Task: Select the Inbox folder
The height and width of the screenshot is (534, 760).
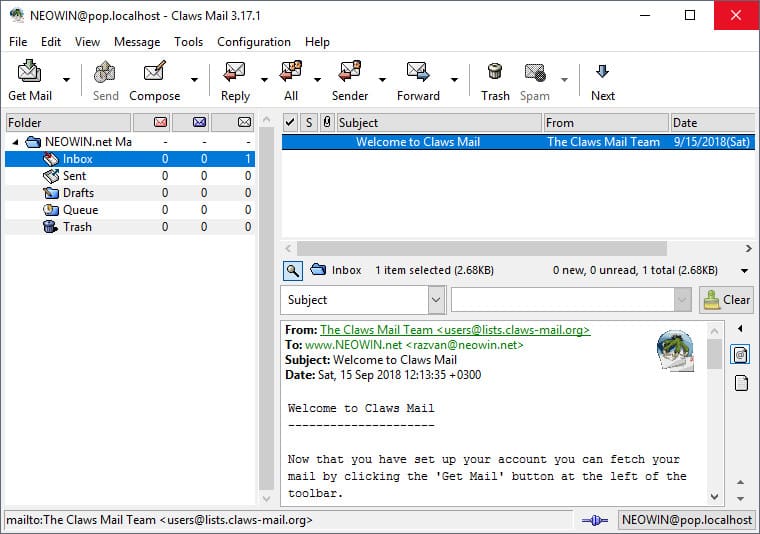Action: pos(129,159)
